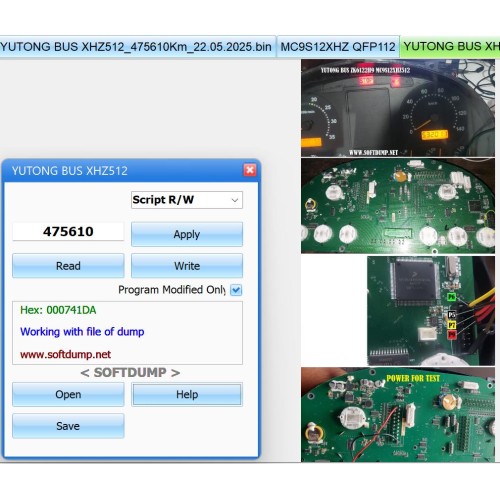View the dashboard instrument cluster photo
This screenshot has width=500, height=500.
[x=398, y=108]
